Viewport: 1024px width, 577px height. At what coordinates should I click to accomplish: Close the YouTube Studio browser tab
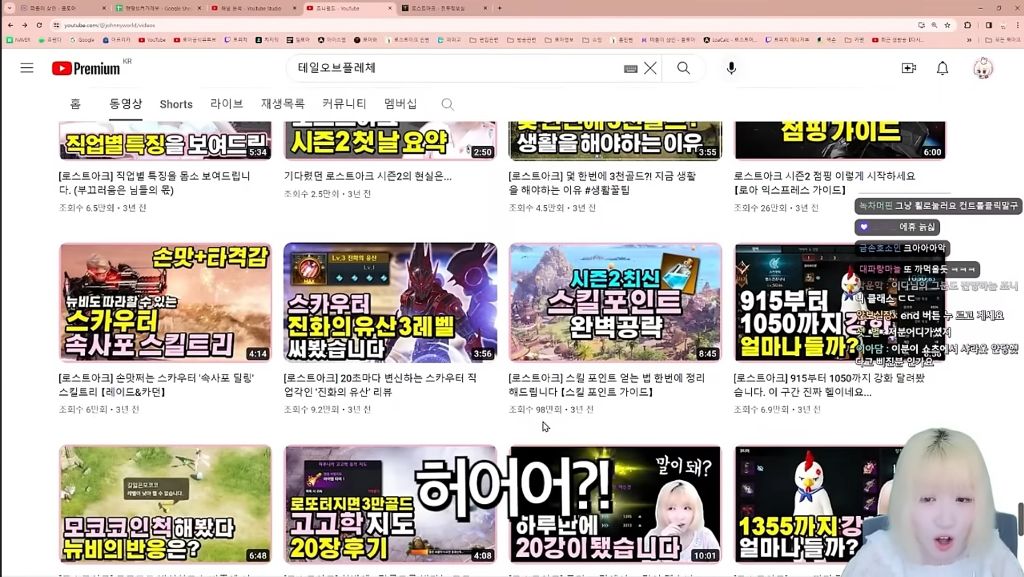pyautogui.click(x=294, y=8)
